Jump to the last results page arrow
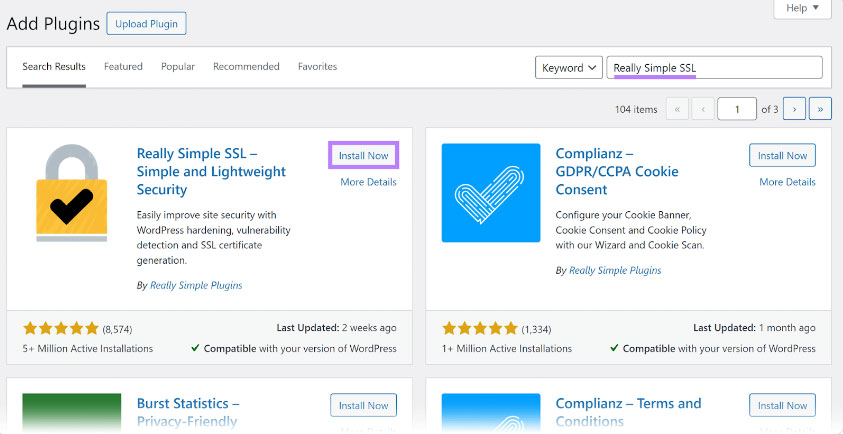 click(820, 109)
